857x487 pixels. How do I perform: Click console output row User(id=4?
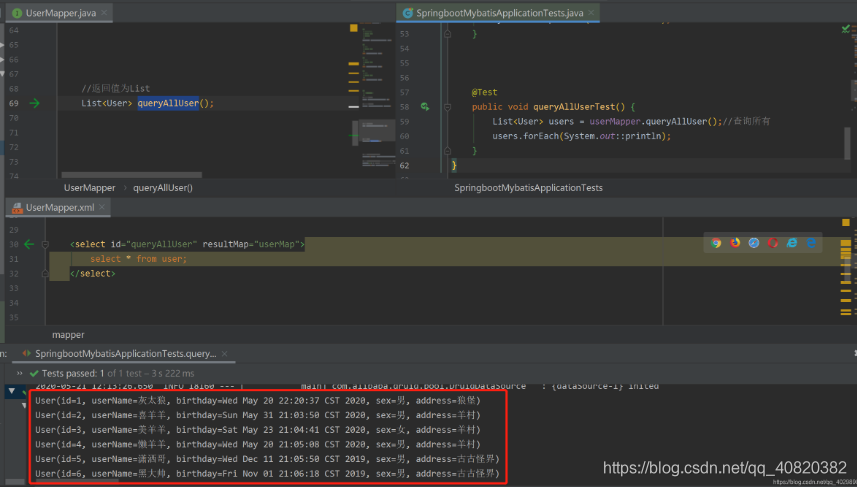tap(258, 444)
